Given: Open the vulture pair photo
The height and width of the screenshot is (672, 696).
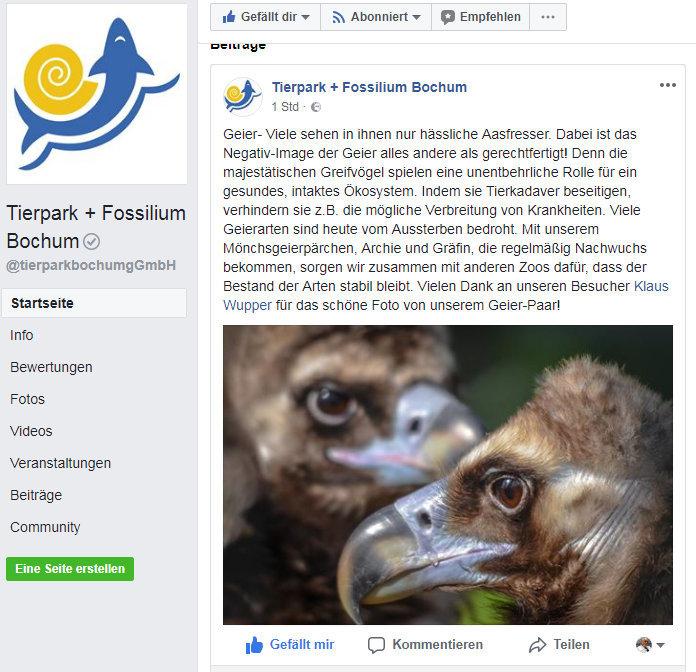Looking at the screenshot, I should point(448,474).
